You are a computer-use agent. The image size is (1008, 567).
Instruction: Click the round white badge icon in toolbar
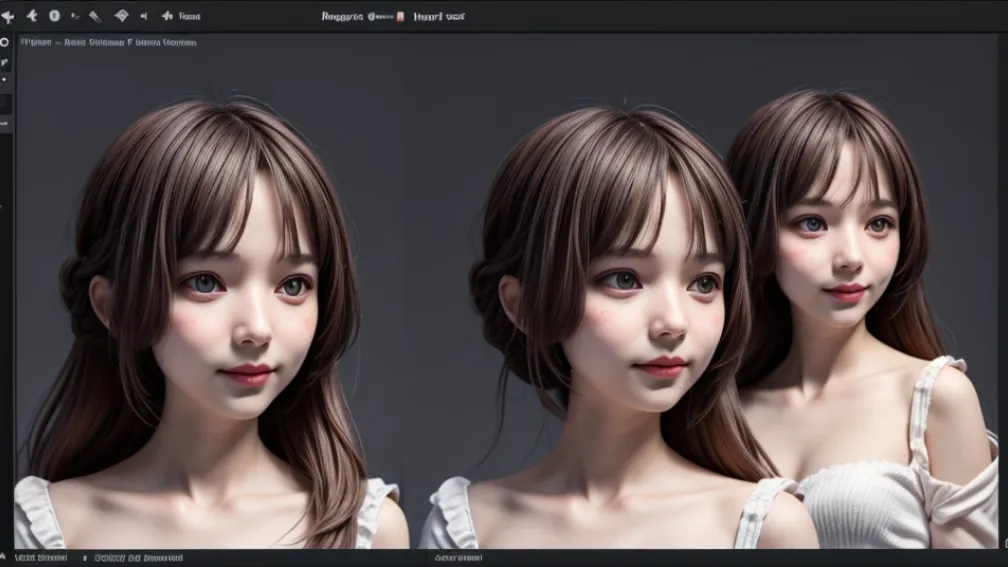coord(54,16)
